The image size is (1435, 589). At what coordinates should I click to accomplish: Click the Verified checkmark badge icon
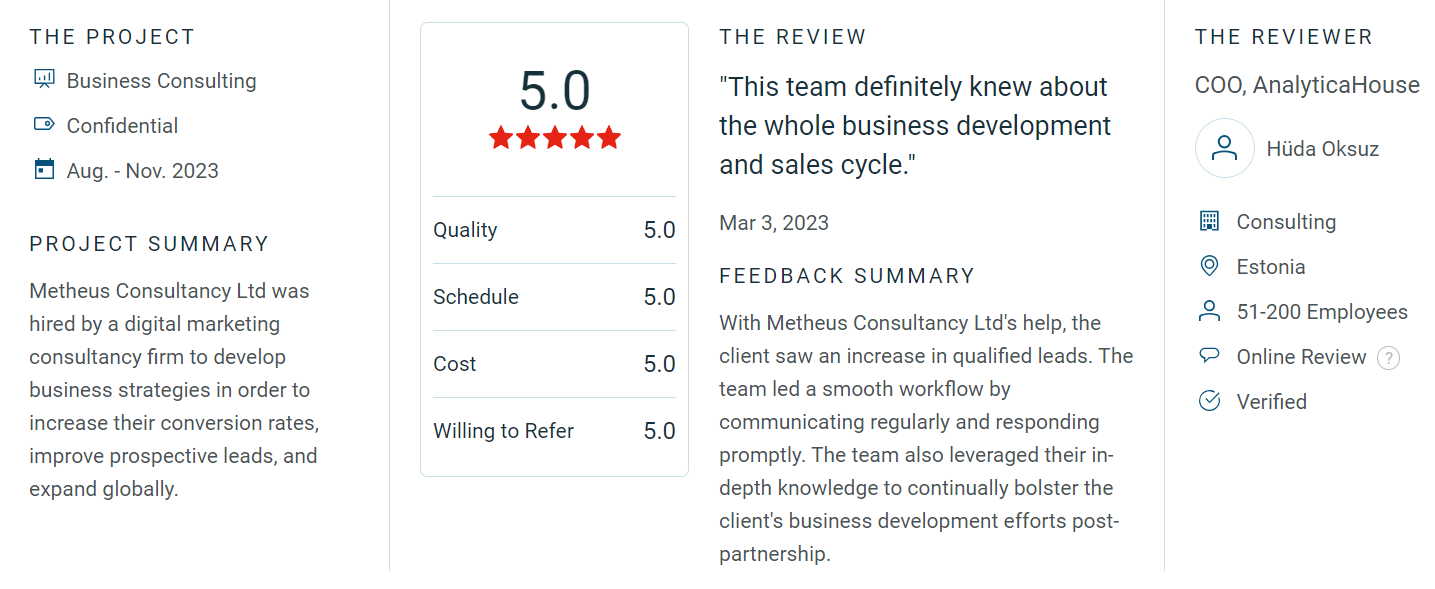(x=1210, y=401)
